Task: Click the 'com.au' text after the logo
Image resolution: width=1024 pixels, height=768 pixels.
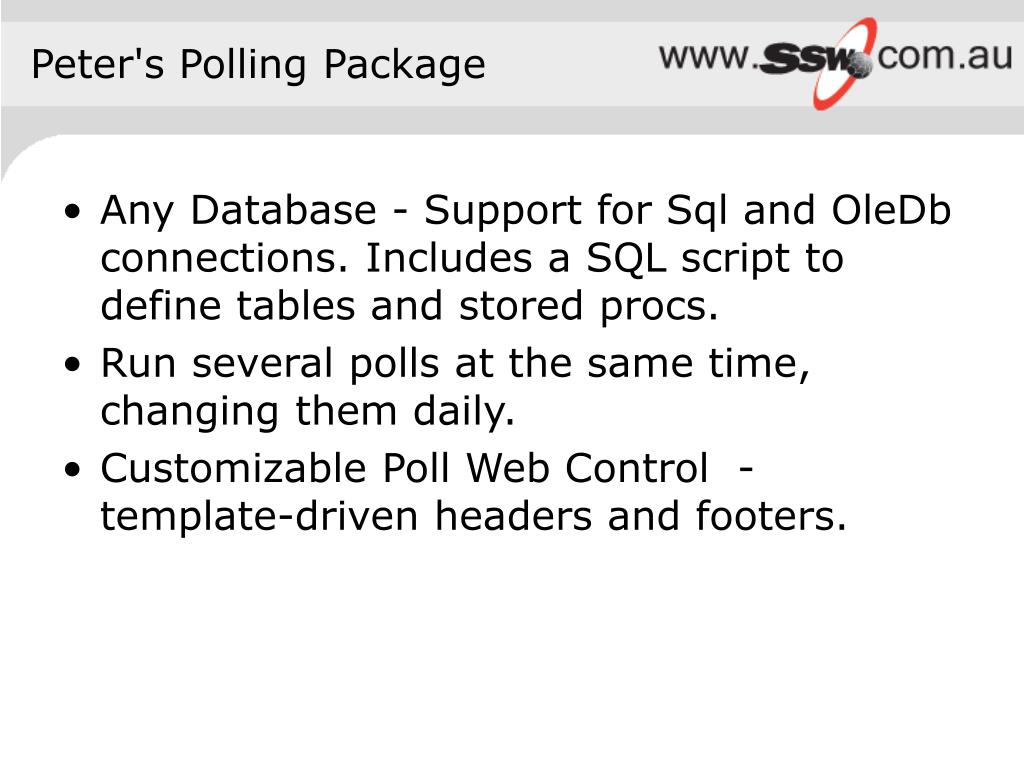Action: (945, 56)
